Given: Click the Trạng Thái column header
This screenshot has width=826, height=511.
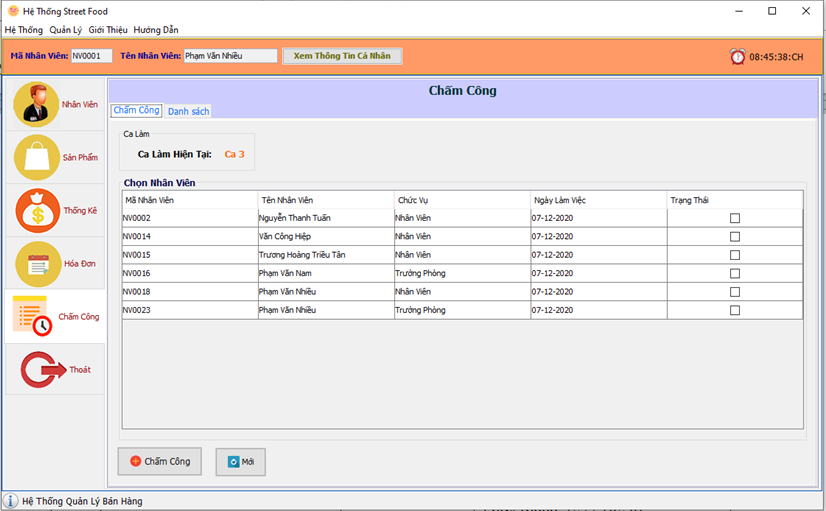Looking at the screenshot, I should pyautogui.click(x=735, y=200).
